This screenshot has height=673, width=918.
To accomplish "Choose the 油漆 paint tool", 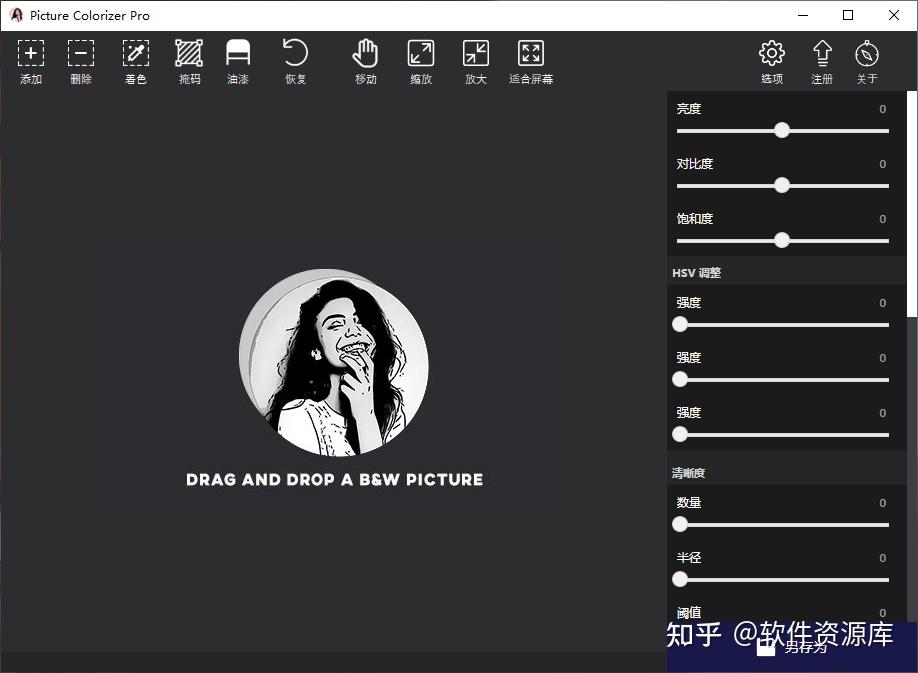I will [x=238, y=61].
